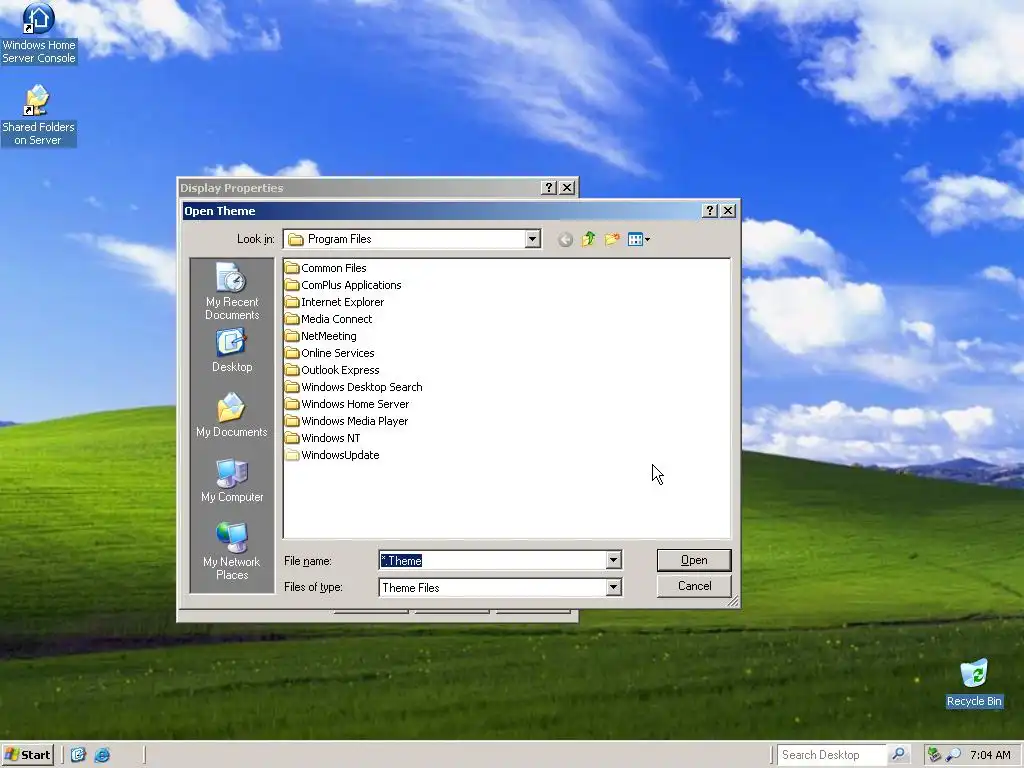Click the Open Theme help button
The width and height of the screenshot is (1024, 768).
click(710, 210)
